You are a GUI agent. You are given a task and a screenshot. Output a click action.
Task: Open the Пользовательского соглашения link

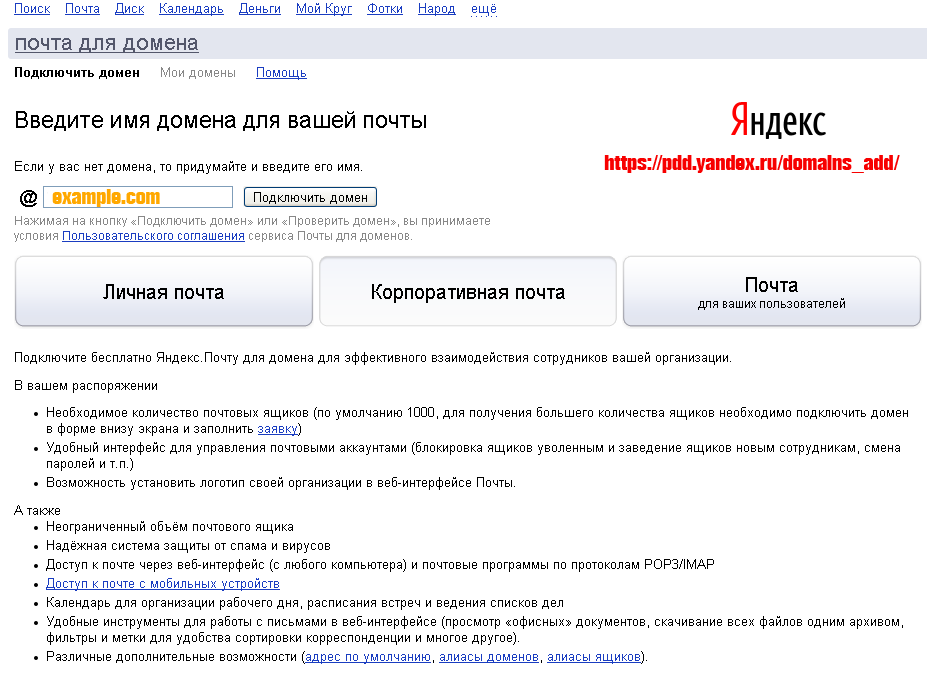pos(153,236)
